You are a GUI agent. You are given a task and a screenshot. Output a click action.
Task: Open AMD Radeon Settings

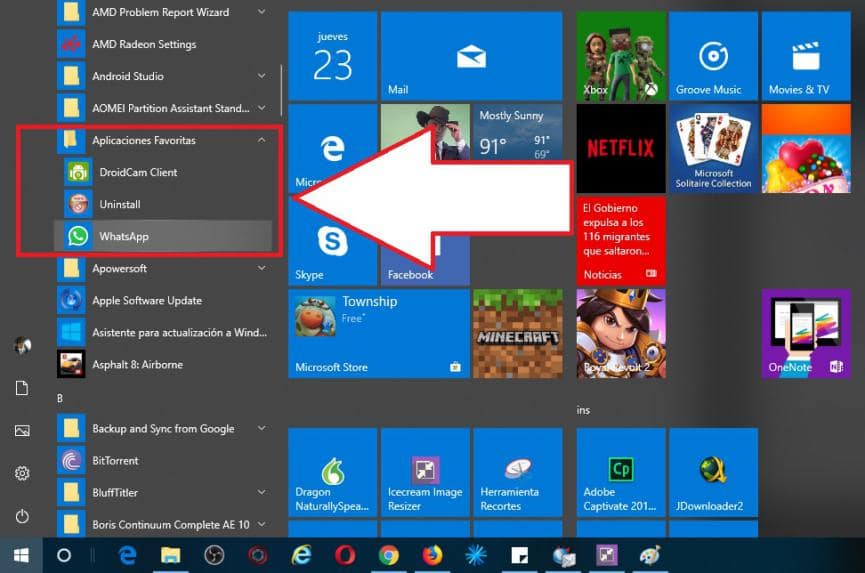point(163,44)
